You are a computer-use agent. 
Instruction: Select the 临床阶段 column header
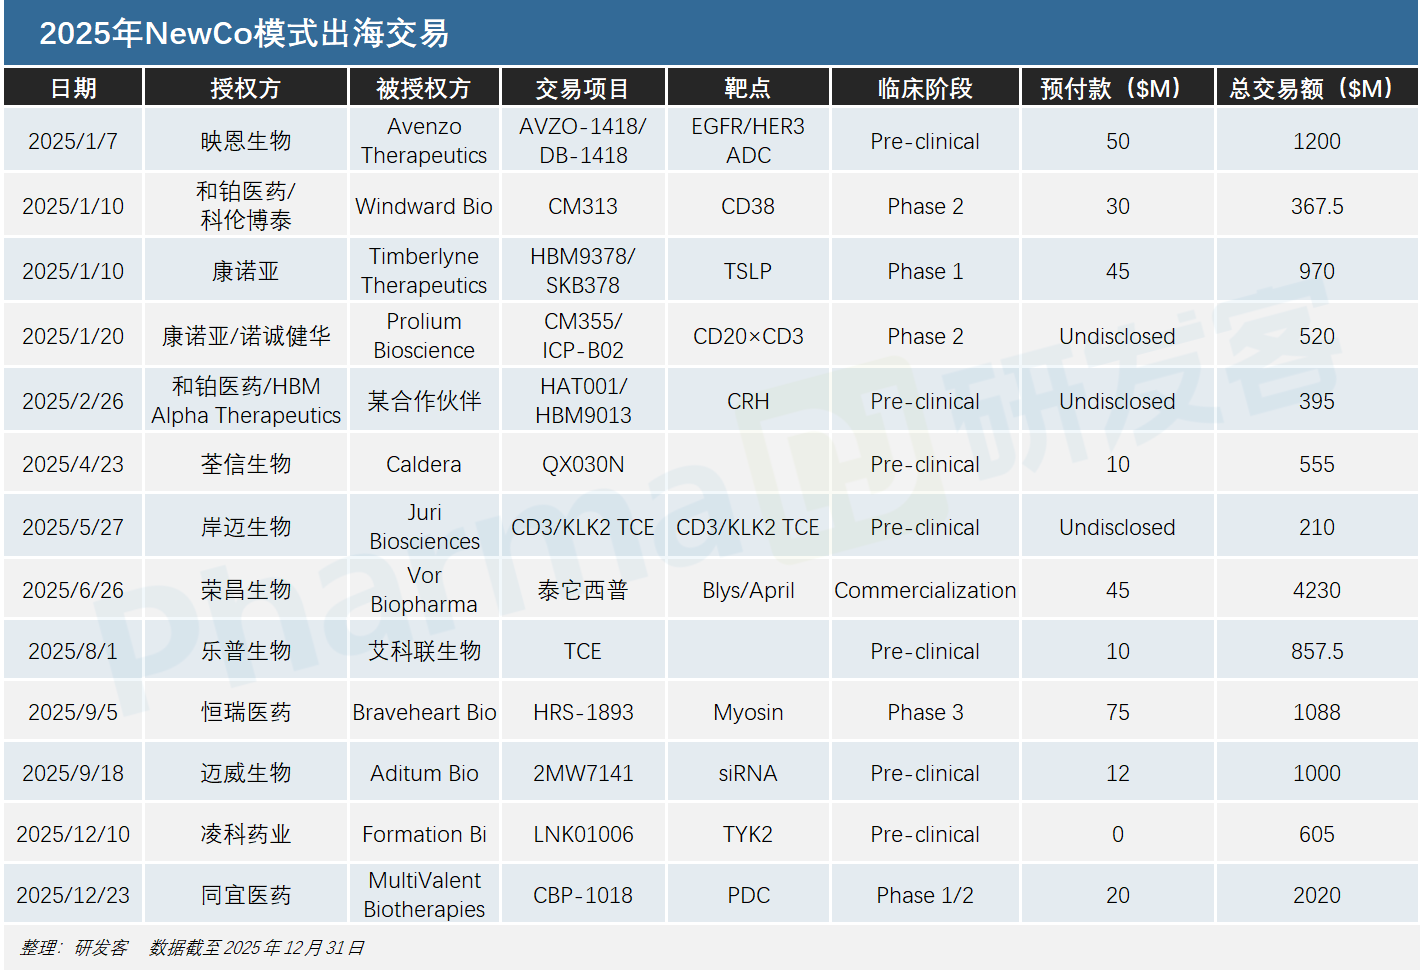coord(924,88)
